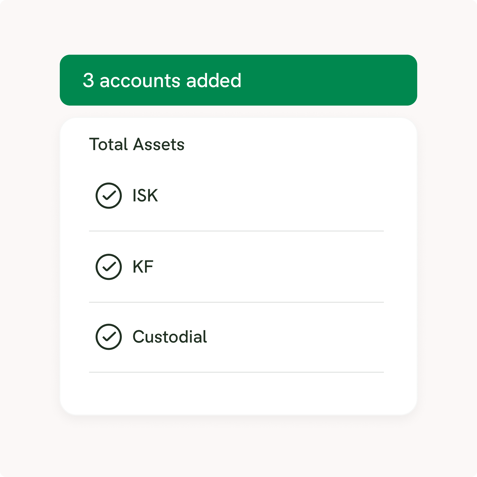
Task: Click the empty area under the Custodial divider
Action: (236, 393)
